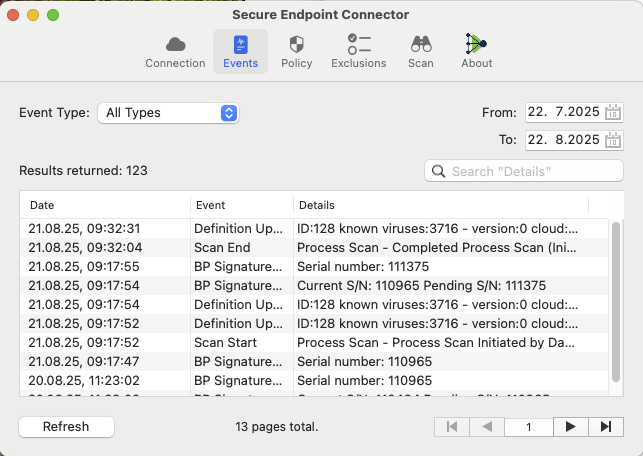This screenshot has width=643, height=456.
Task: Select the Scan End event row
Action: [x=300, y=247]
